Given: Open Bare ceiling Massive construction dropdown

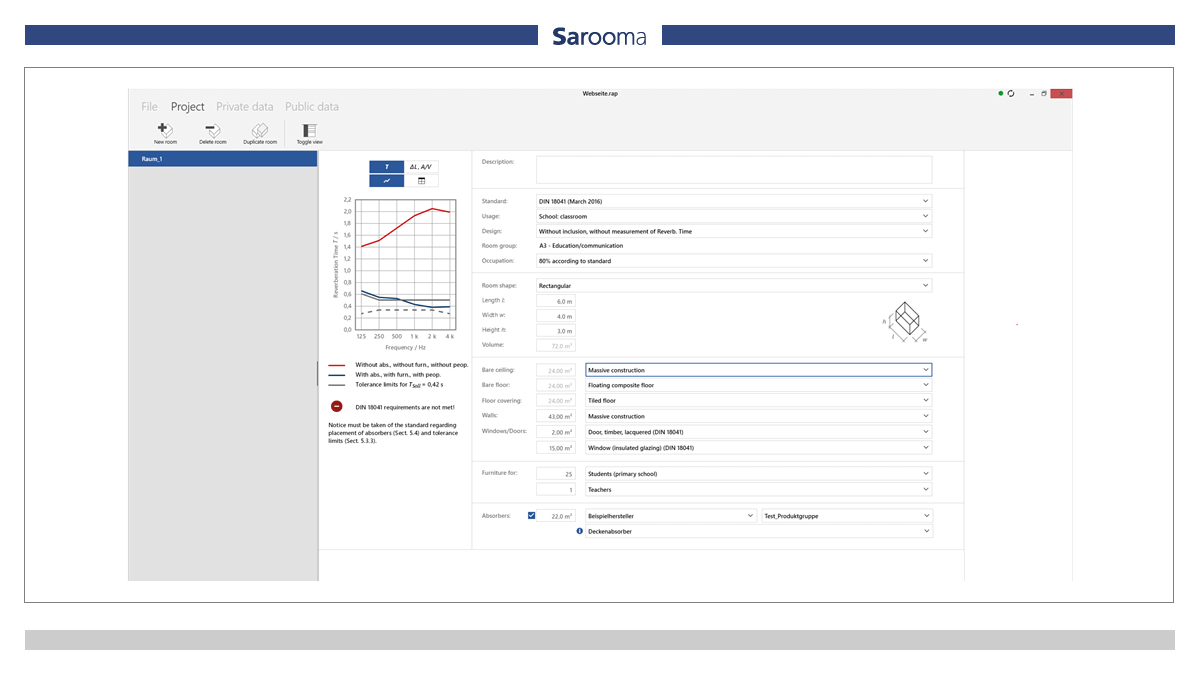Looking at the screenshot, I should [x=758, y=369].
